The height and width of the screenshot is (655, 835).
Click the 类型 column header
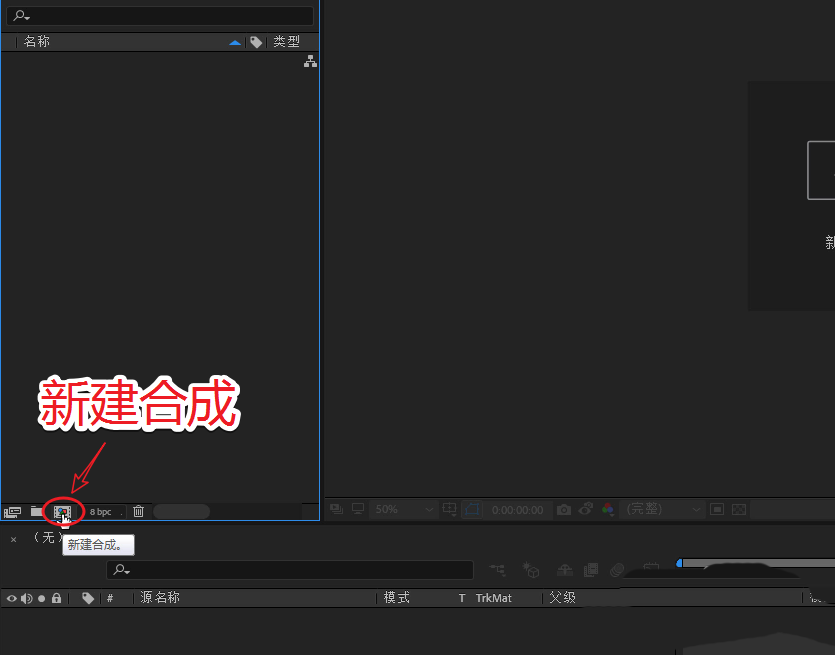click(x=286, y=41)
